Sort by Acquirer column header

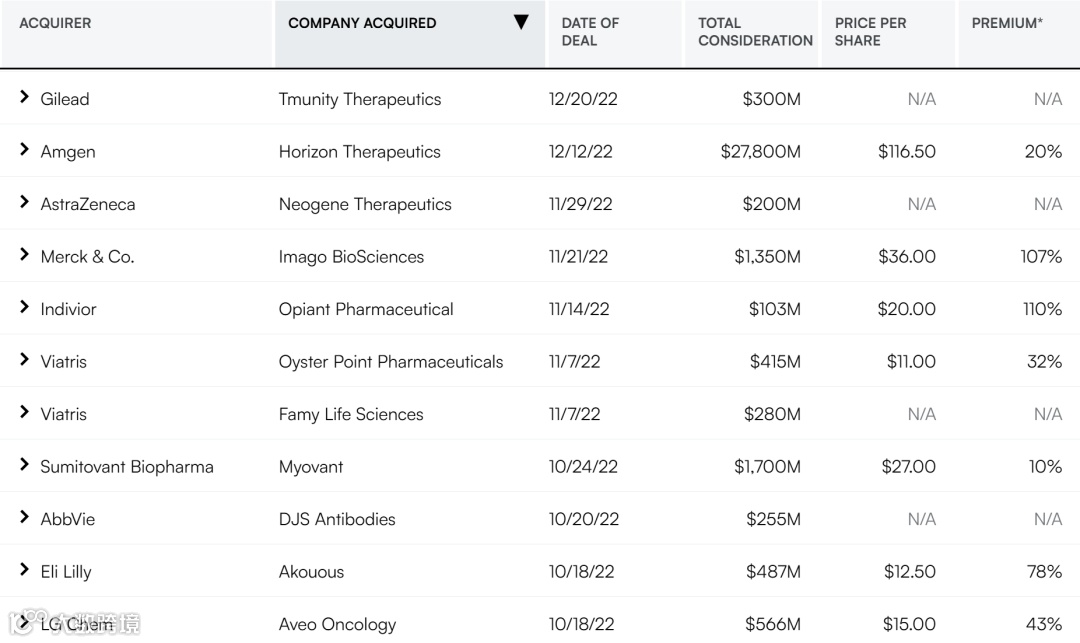pos(55,23)
